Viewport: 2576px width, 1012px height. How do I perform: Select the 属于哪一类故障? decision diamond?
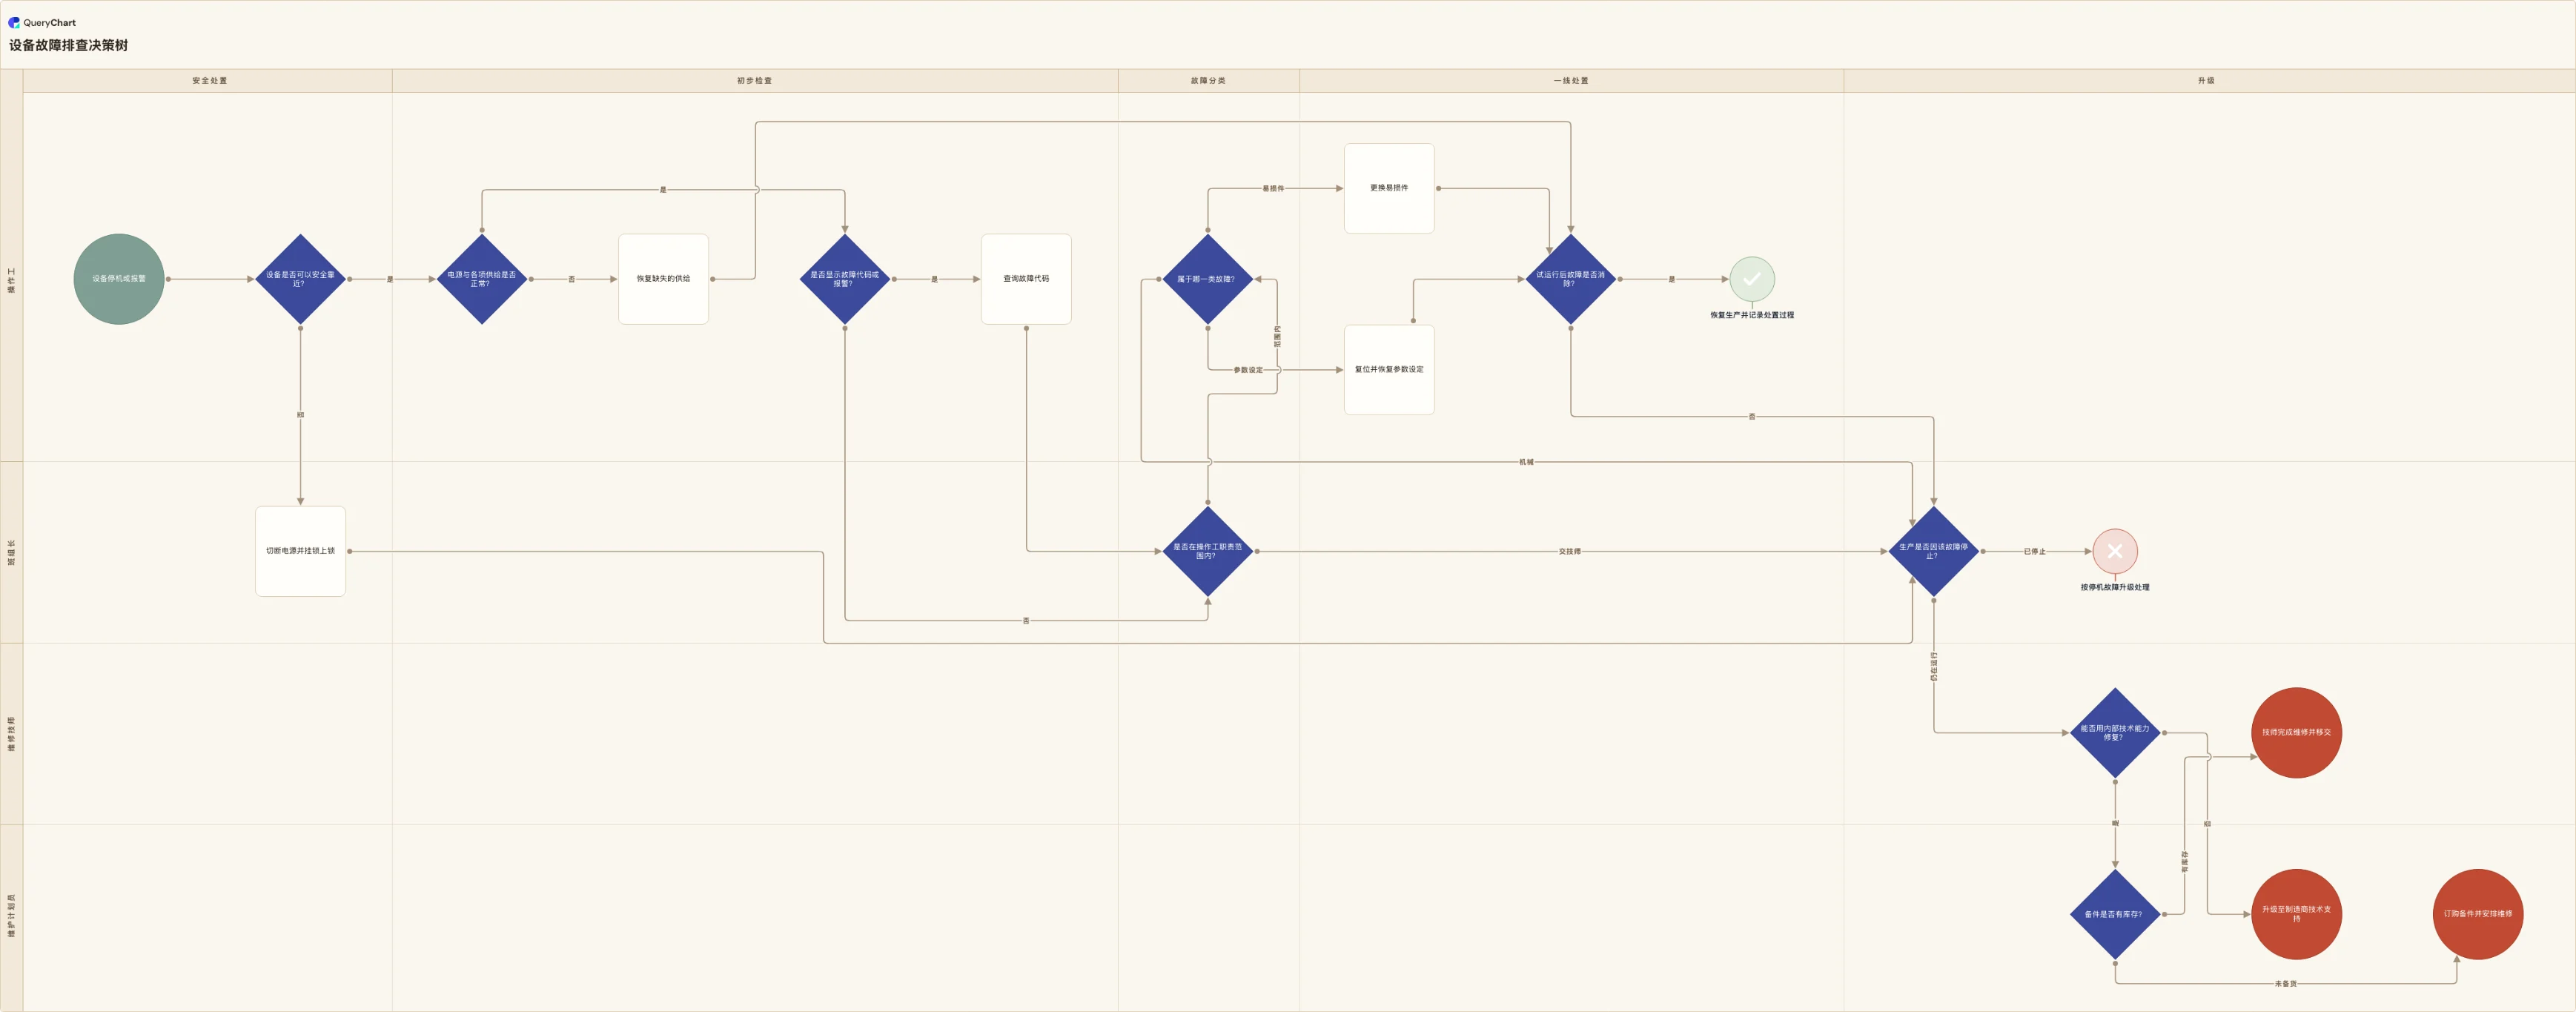point(1208,279)
